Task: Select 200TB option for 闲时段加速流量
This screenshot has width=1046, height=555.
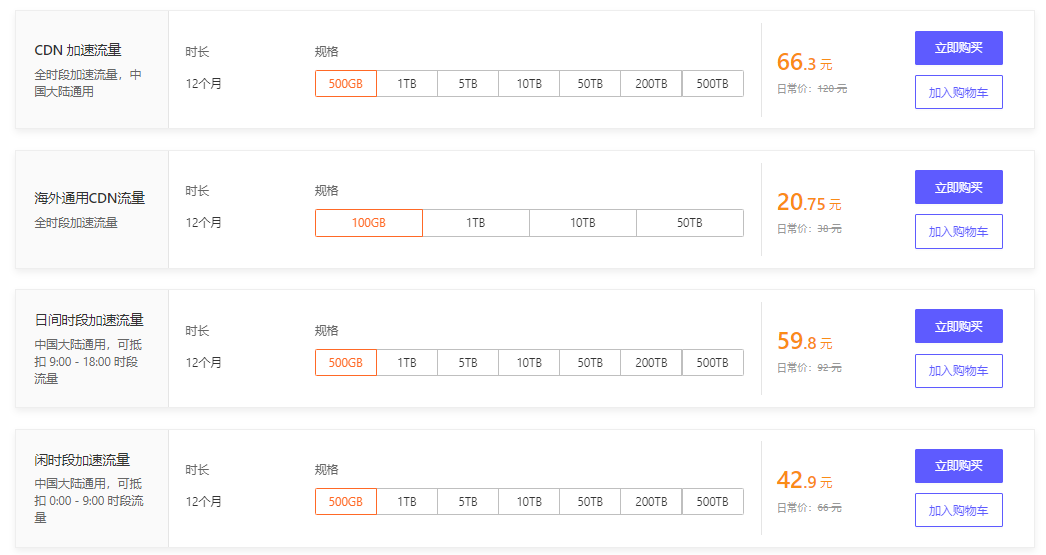Action: [651, 502]
